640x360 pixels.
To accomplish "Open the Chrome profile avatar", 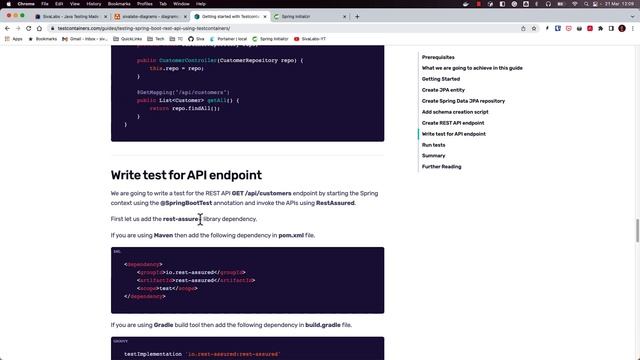I will point(622,29).
